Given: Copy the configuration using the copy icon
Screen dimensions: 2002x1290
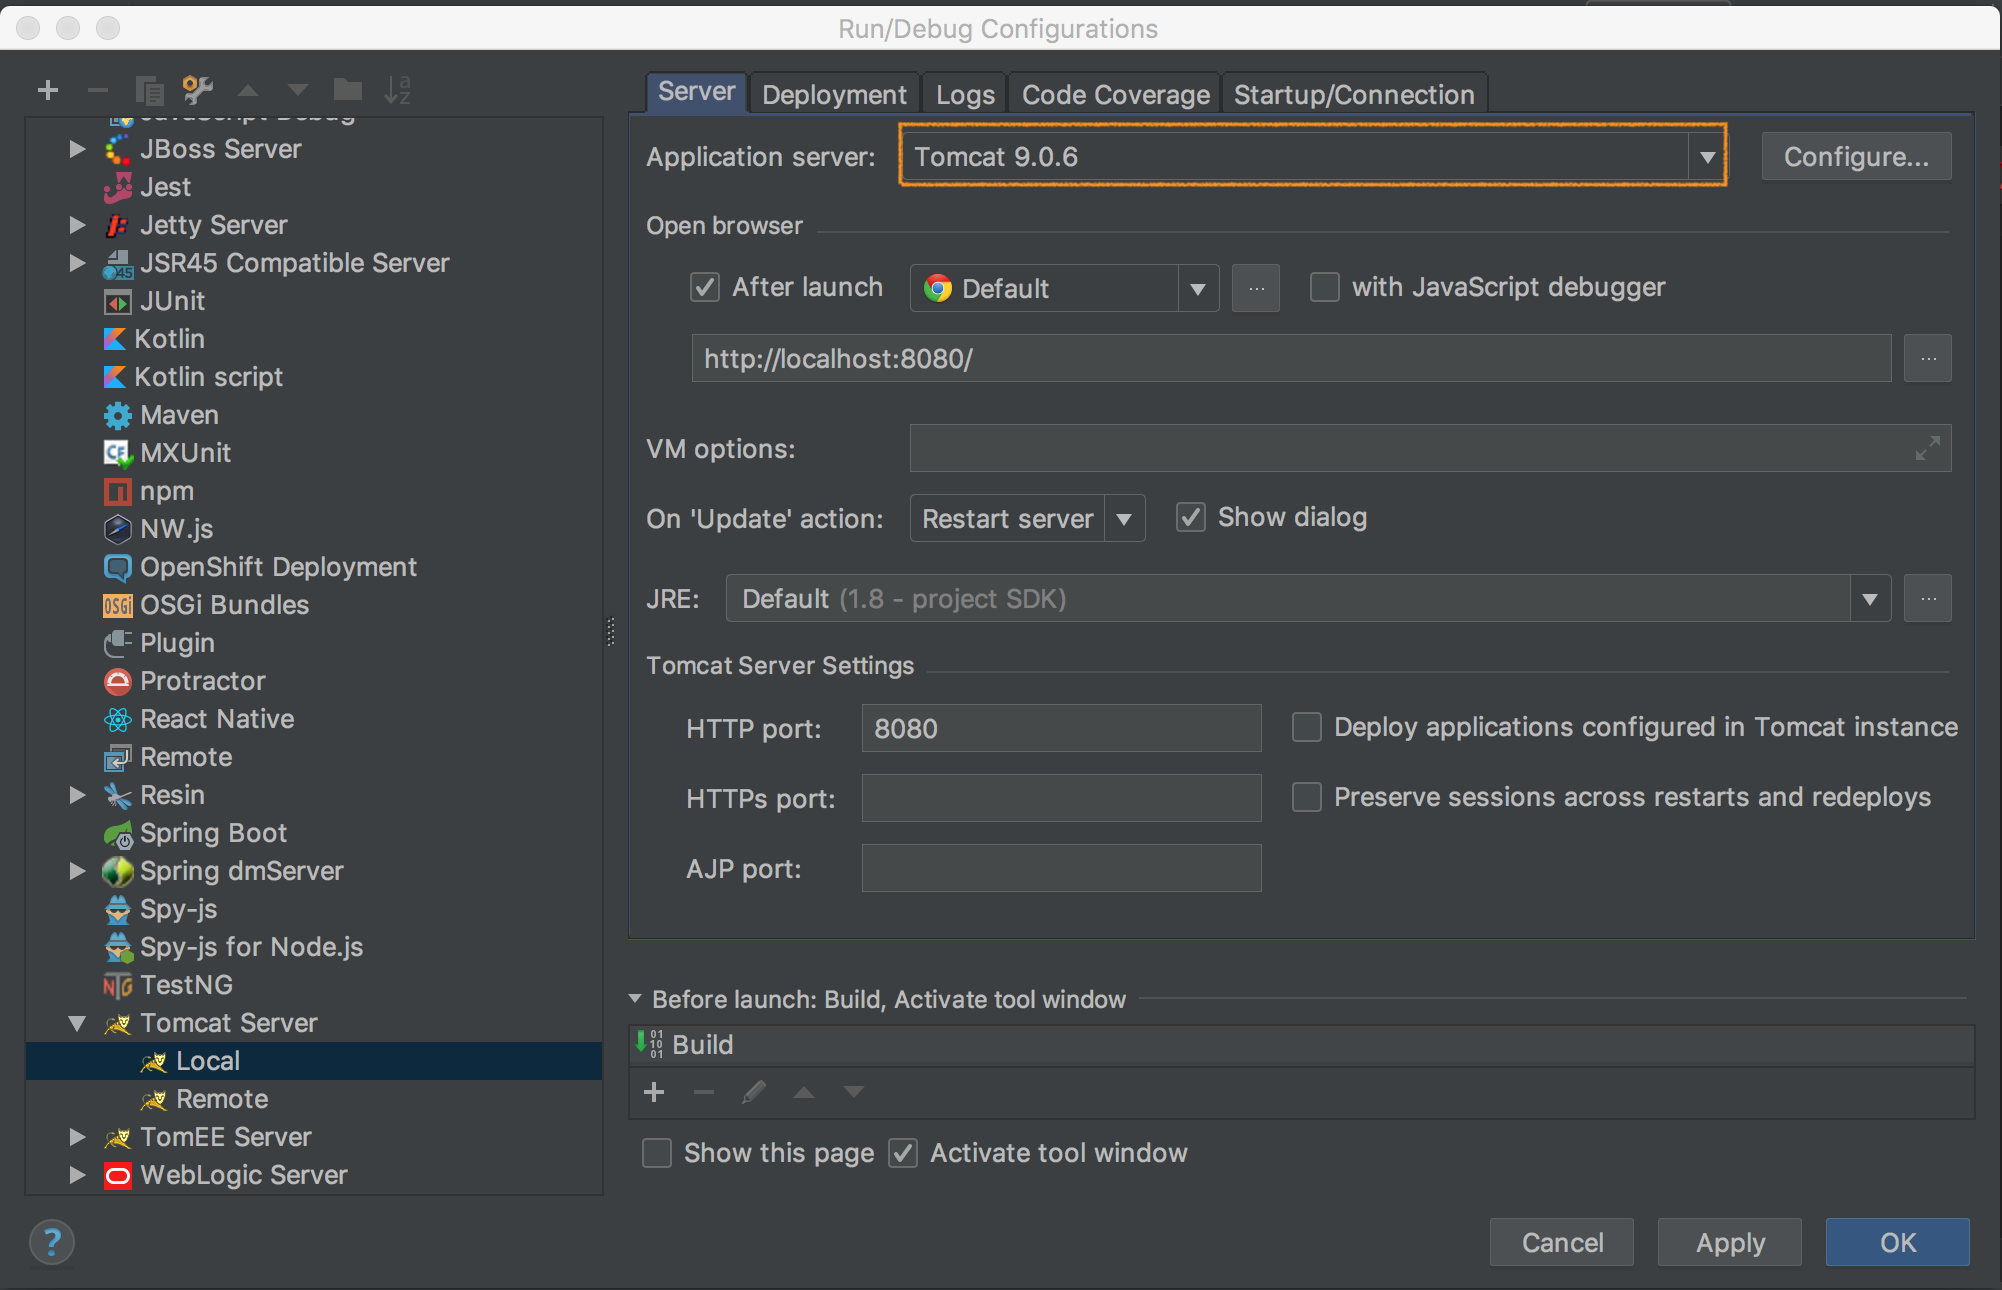Looking at the screenshot, I should click(x=149, y=91).
